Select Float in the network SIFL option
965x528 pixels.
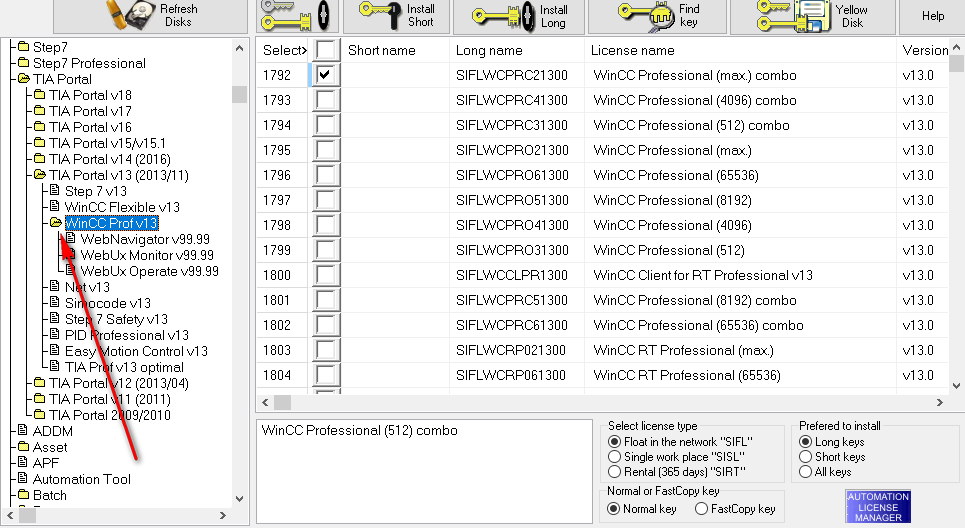tap(614, 442)
